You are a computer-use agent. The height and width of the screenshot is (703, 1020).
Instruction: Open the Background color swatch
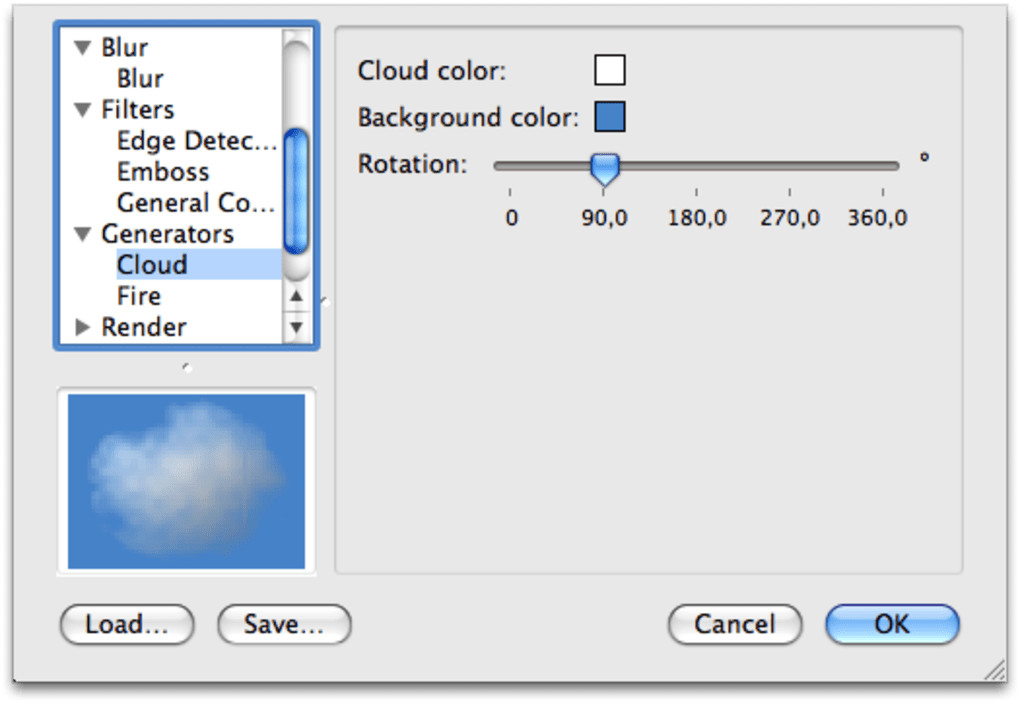(610, 117)
